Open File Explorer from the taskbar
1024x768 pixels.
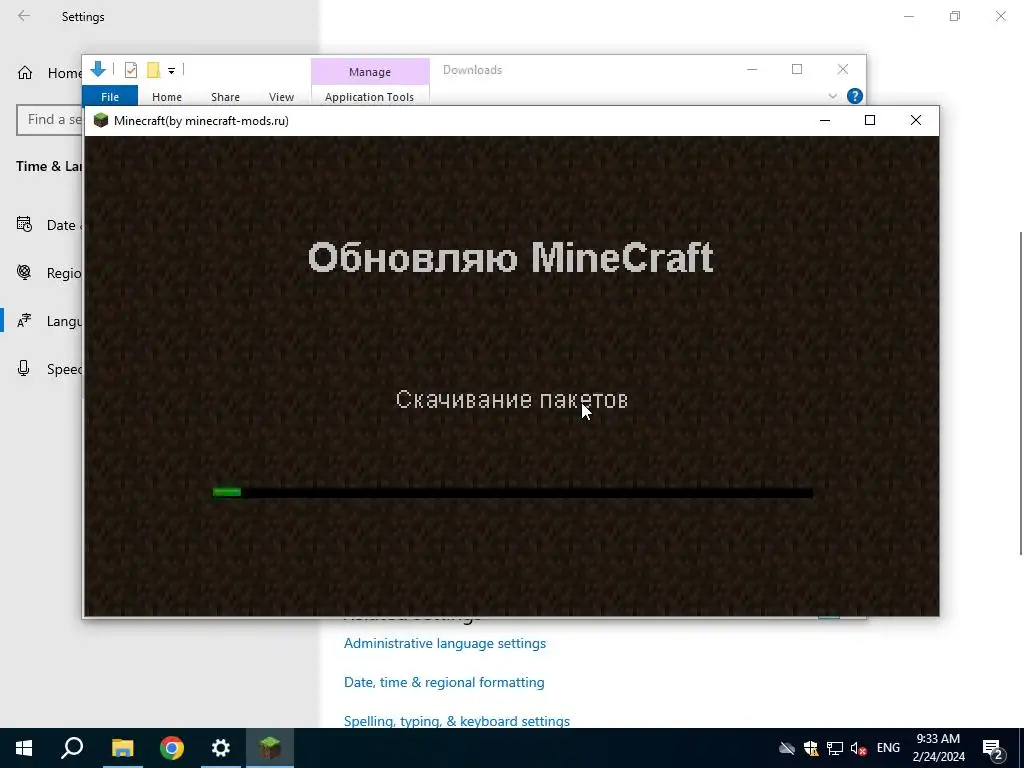pos(122,748)
